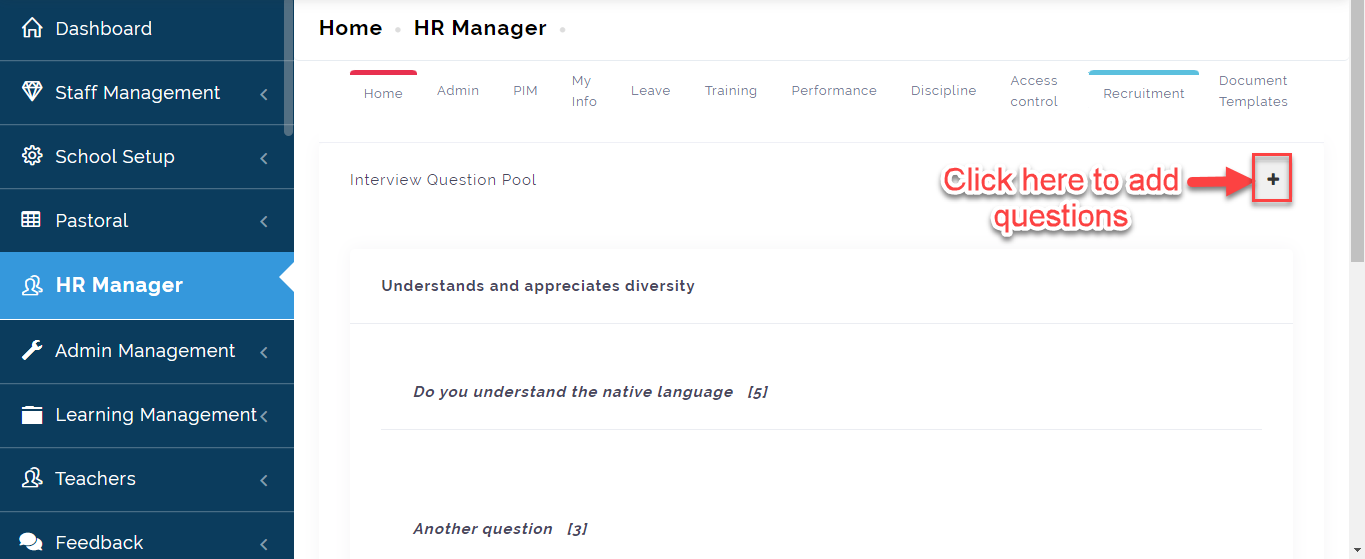The image size is (1365, 559).
Task: Click the School Setup gear icon
Action: tap(32, 156)
